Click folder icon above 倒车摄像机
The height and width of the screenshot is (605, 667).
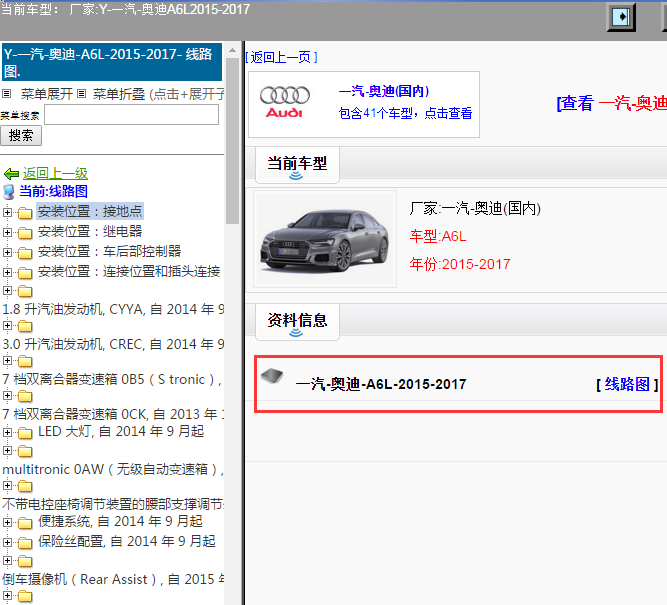(25, 561)
